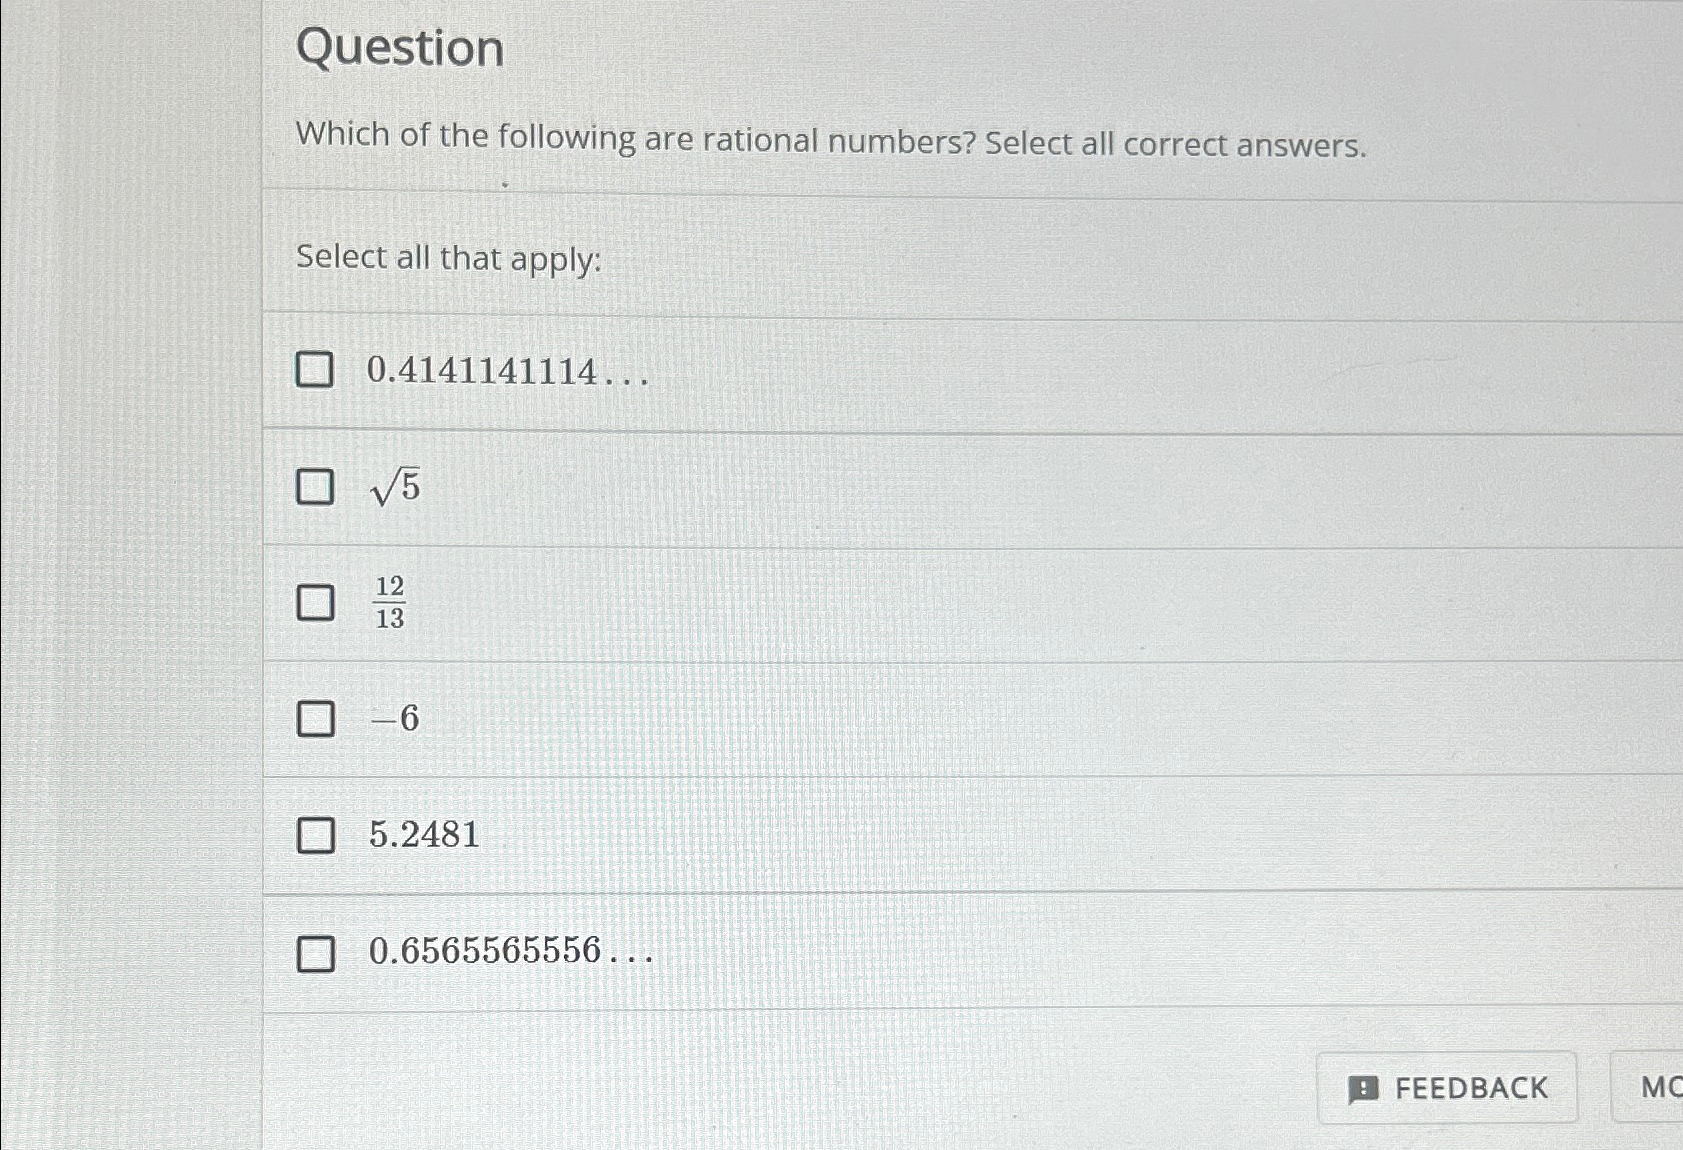This screenshot has height=1150, width=1683.
Task: Click the speech bubble feedback icon
Action: (1366, 1087)
